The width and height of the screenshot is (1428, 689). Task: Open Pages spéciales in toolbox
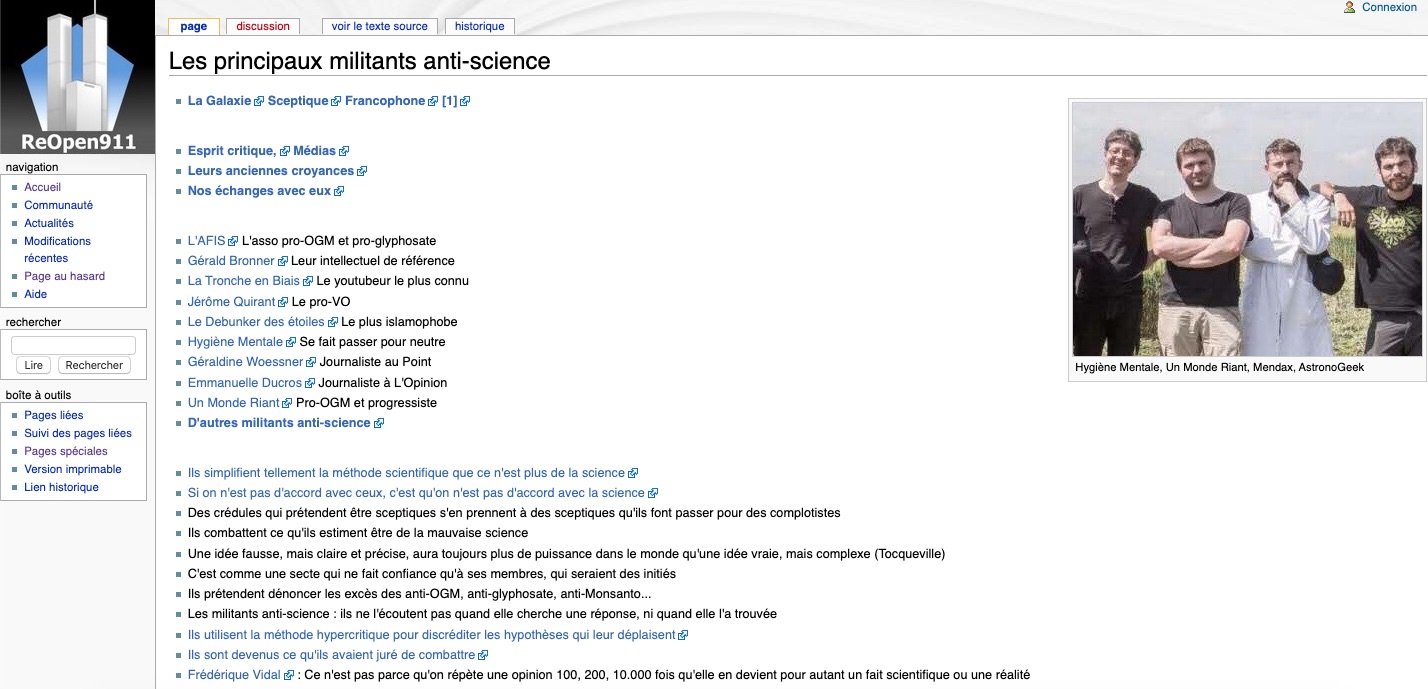[x=66, y=451]
